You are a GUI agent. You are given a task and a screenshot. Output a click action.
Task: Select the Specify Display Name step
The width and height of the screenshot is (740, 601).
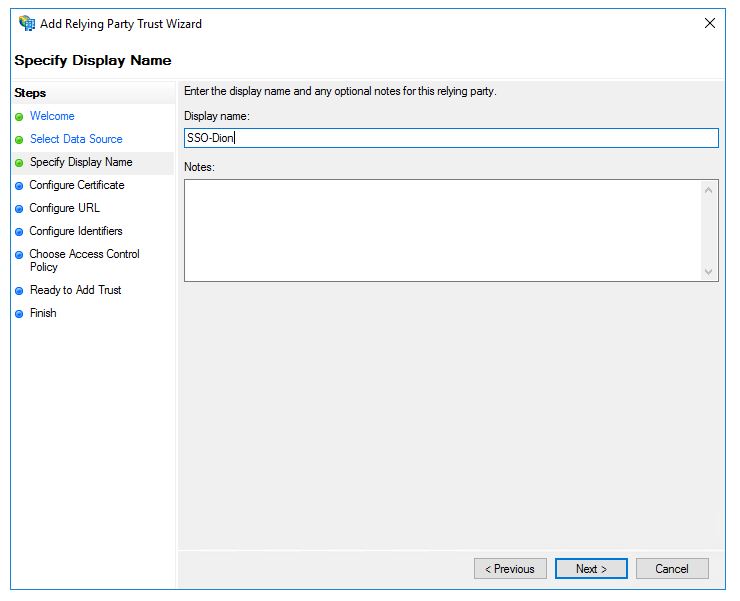tap(81, 162)
